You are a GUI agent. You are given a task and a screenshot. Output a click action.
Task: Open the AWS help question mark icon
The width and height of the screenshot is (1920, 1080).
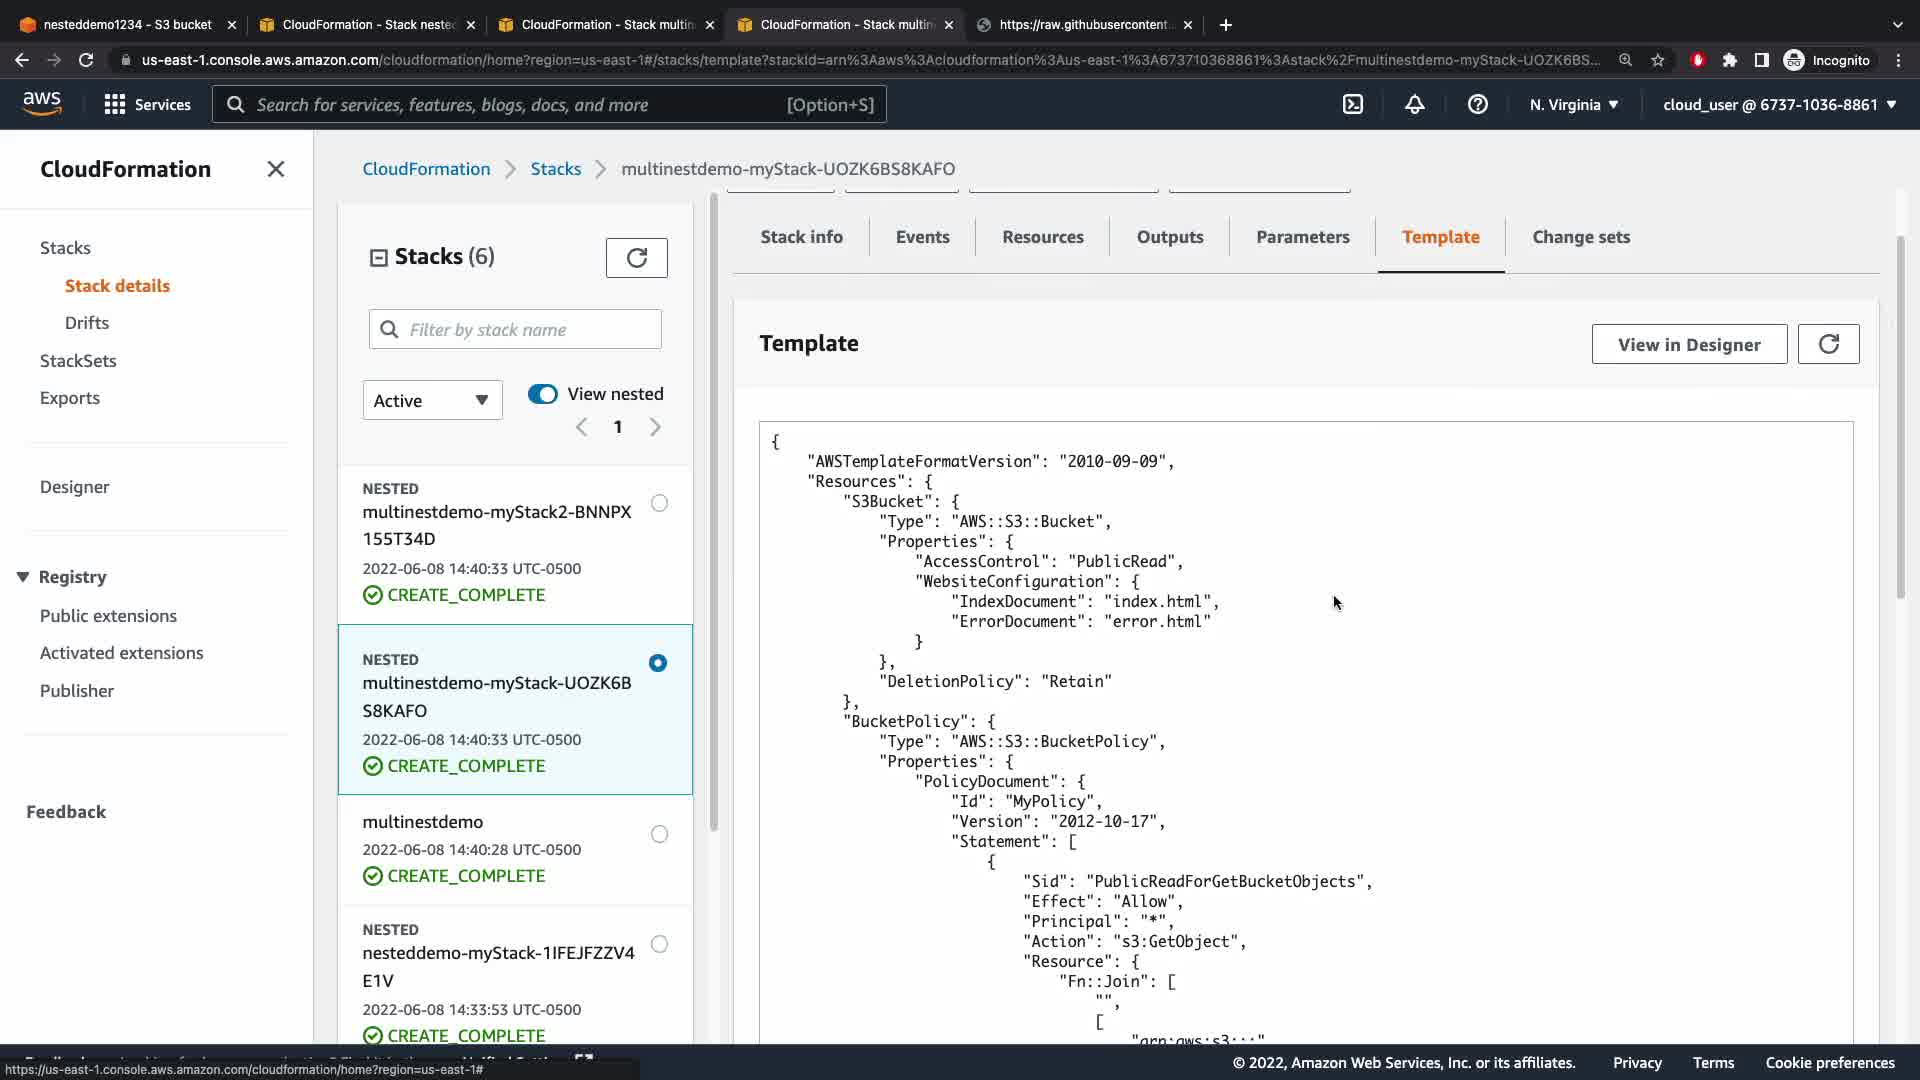click(x=1477, y=104)
